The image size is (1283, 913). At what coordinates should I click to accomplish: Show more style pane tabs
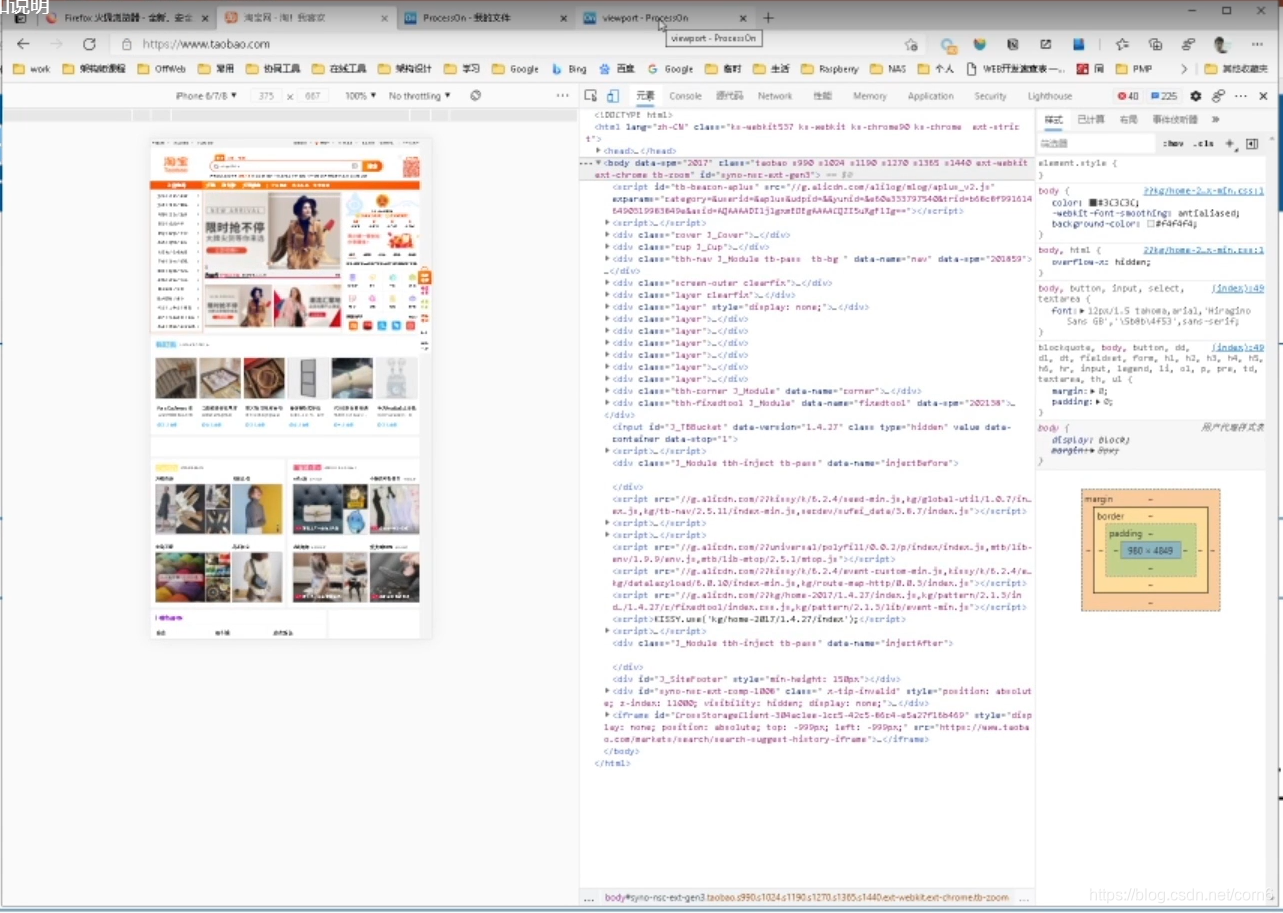pos(1216,119)
